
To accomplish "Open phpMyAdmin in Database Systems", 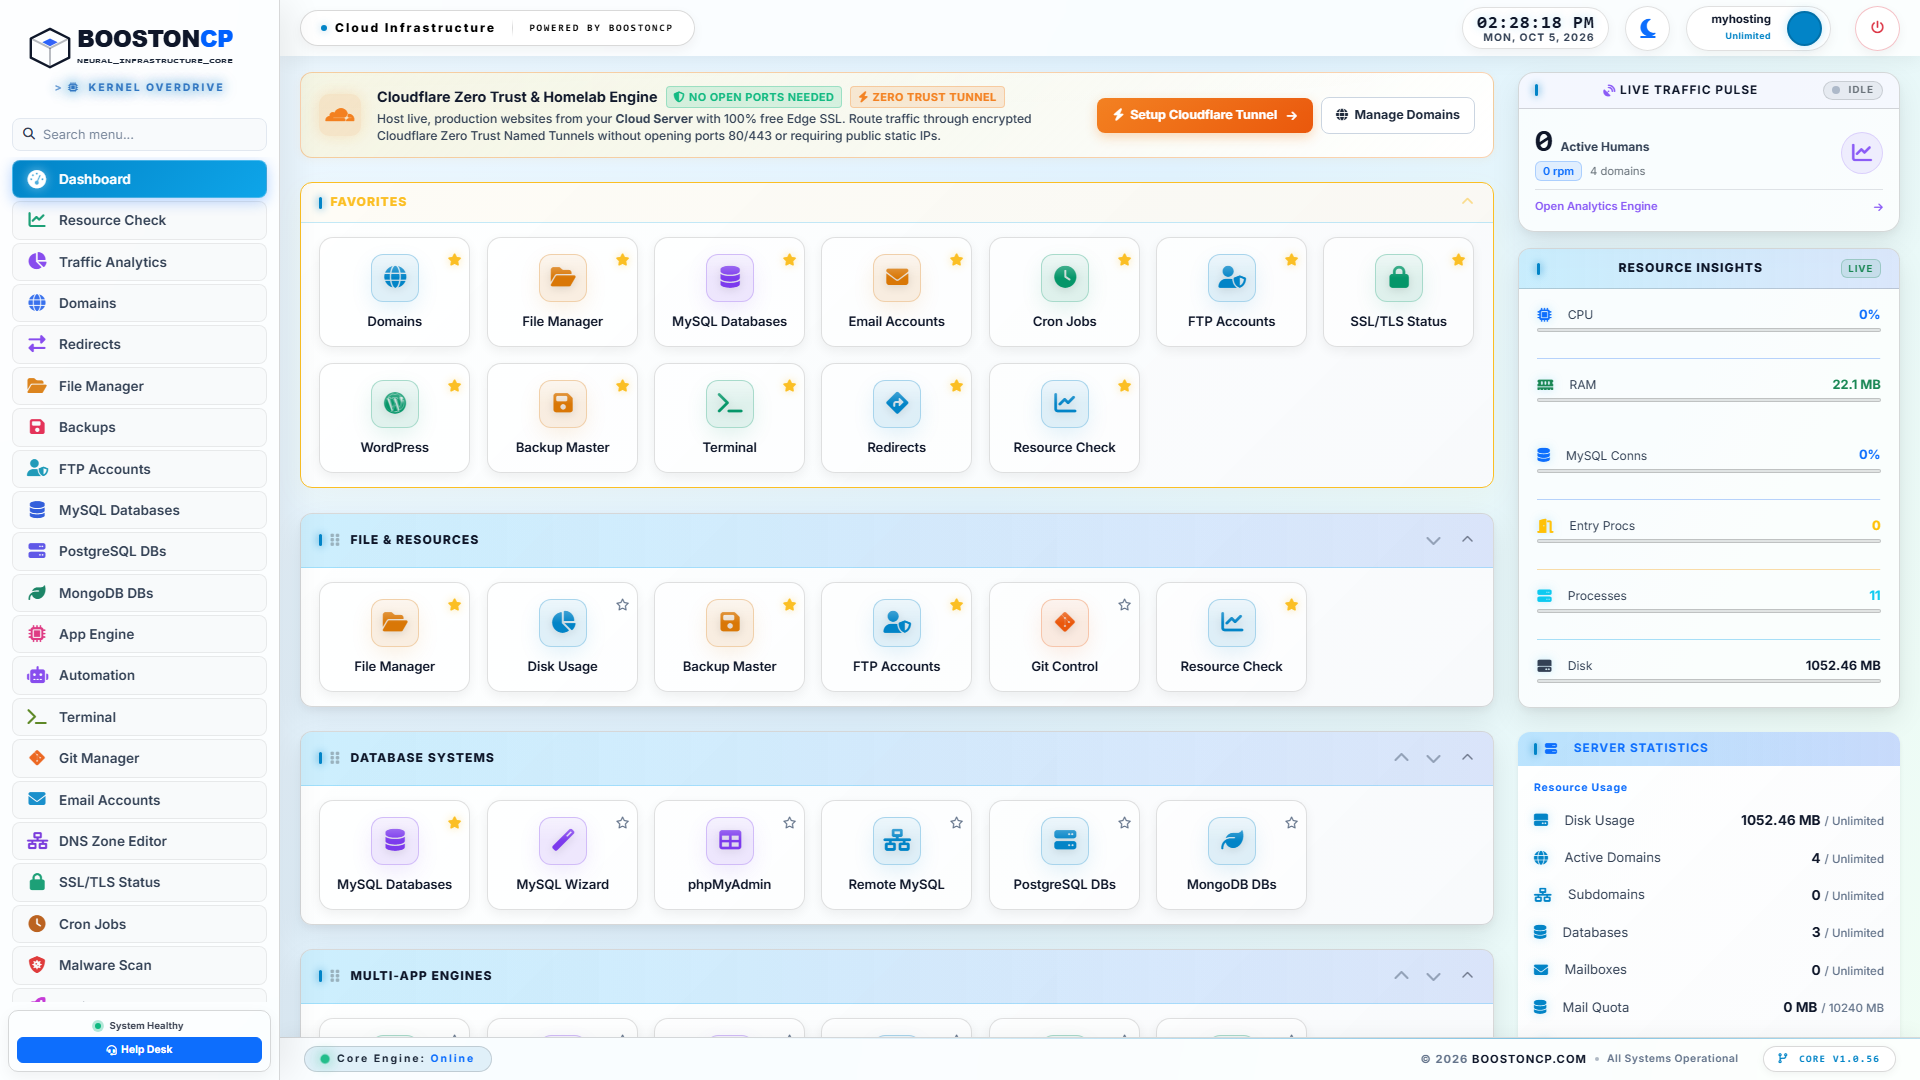I will [x=729, y=855].
